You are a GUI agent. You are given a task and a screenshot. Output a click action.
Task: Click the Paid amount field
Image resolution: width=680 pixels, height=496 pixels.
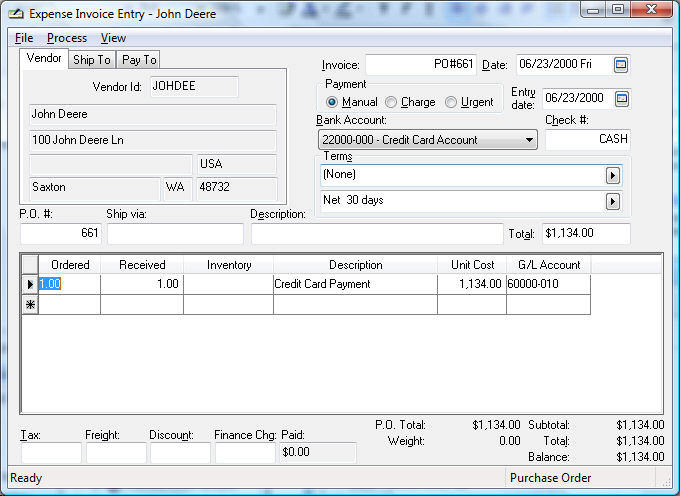(x=318, y=453)
